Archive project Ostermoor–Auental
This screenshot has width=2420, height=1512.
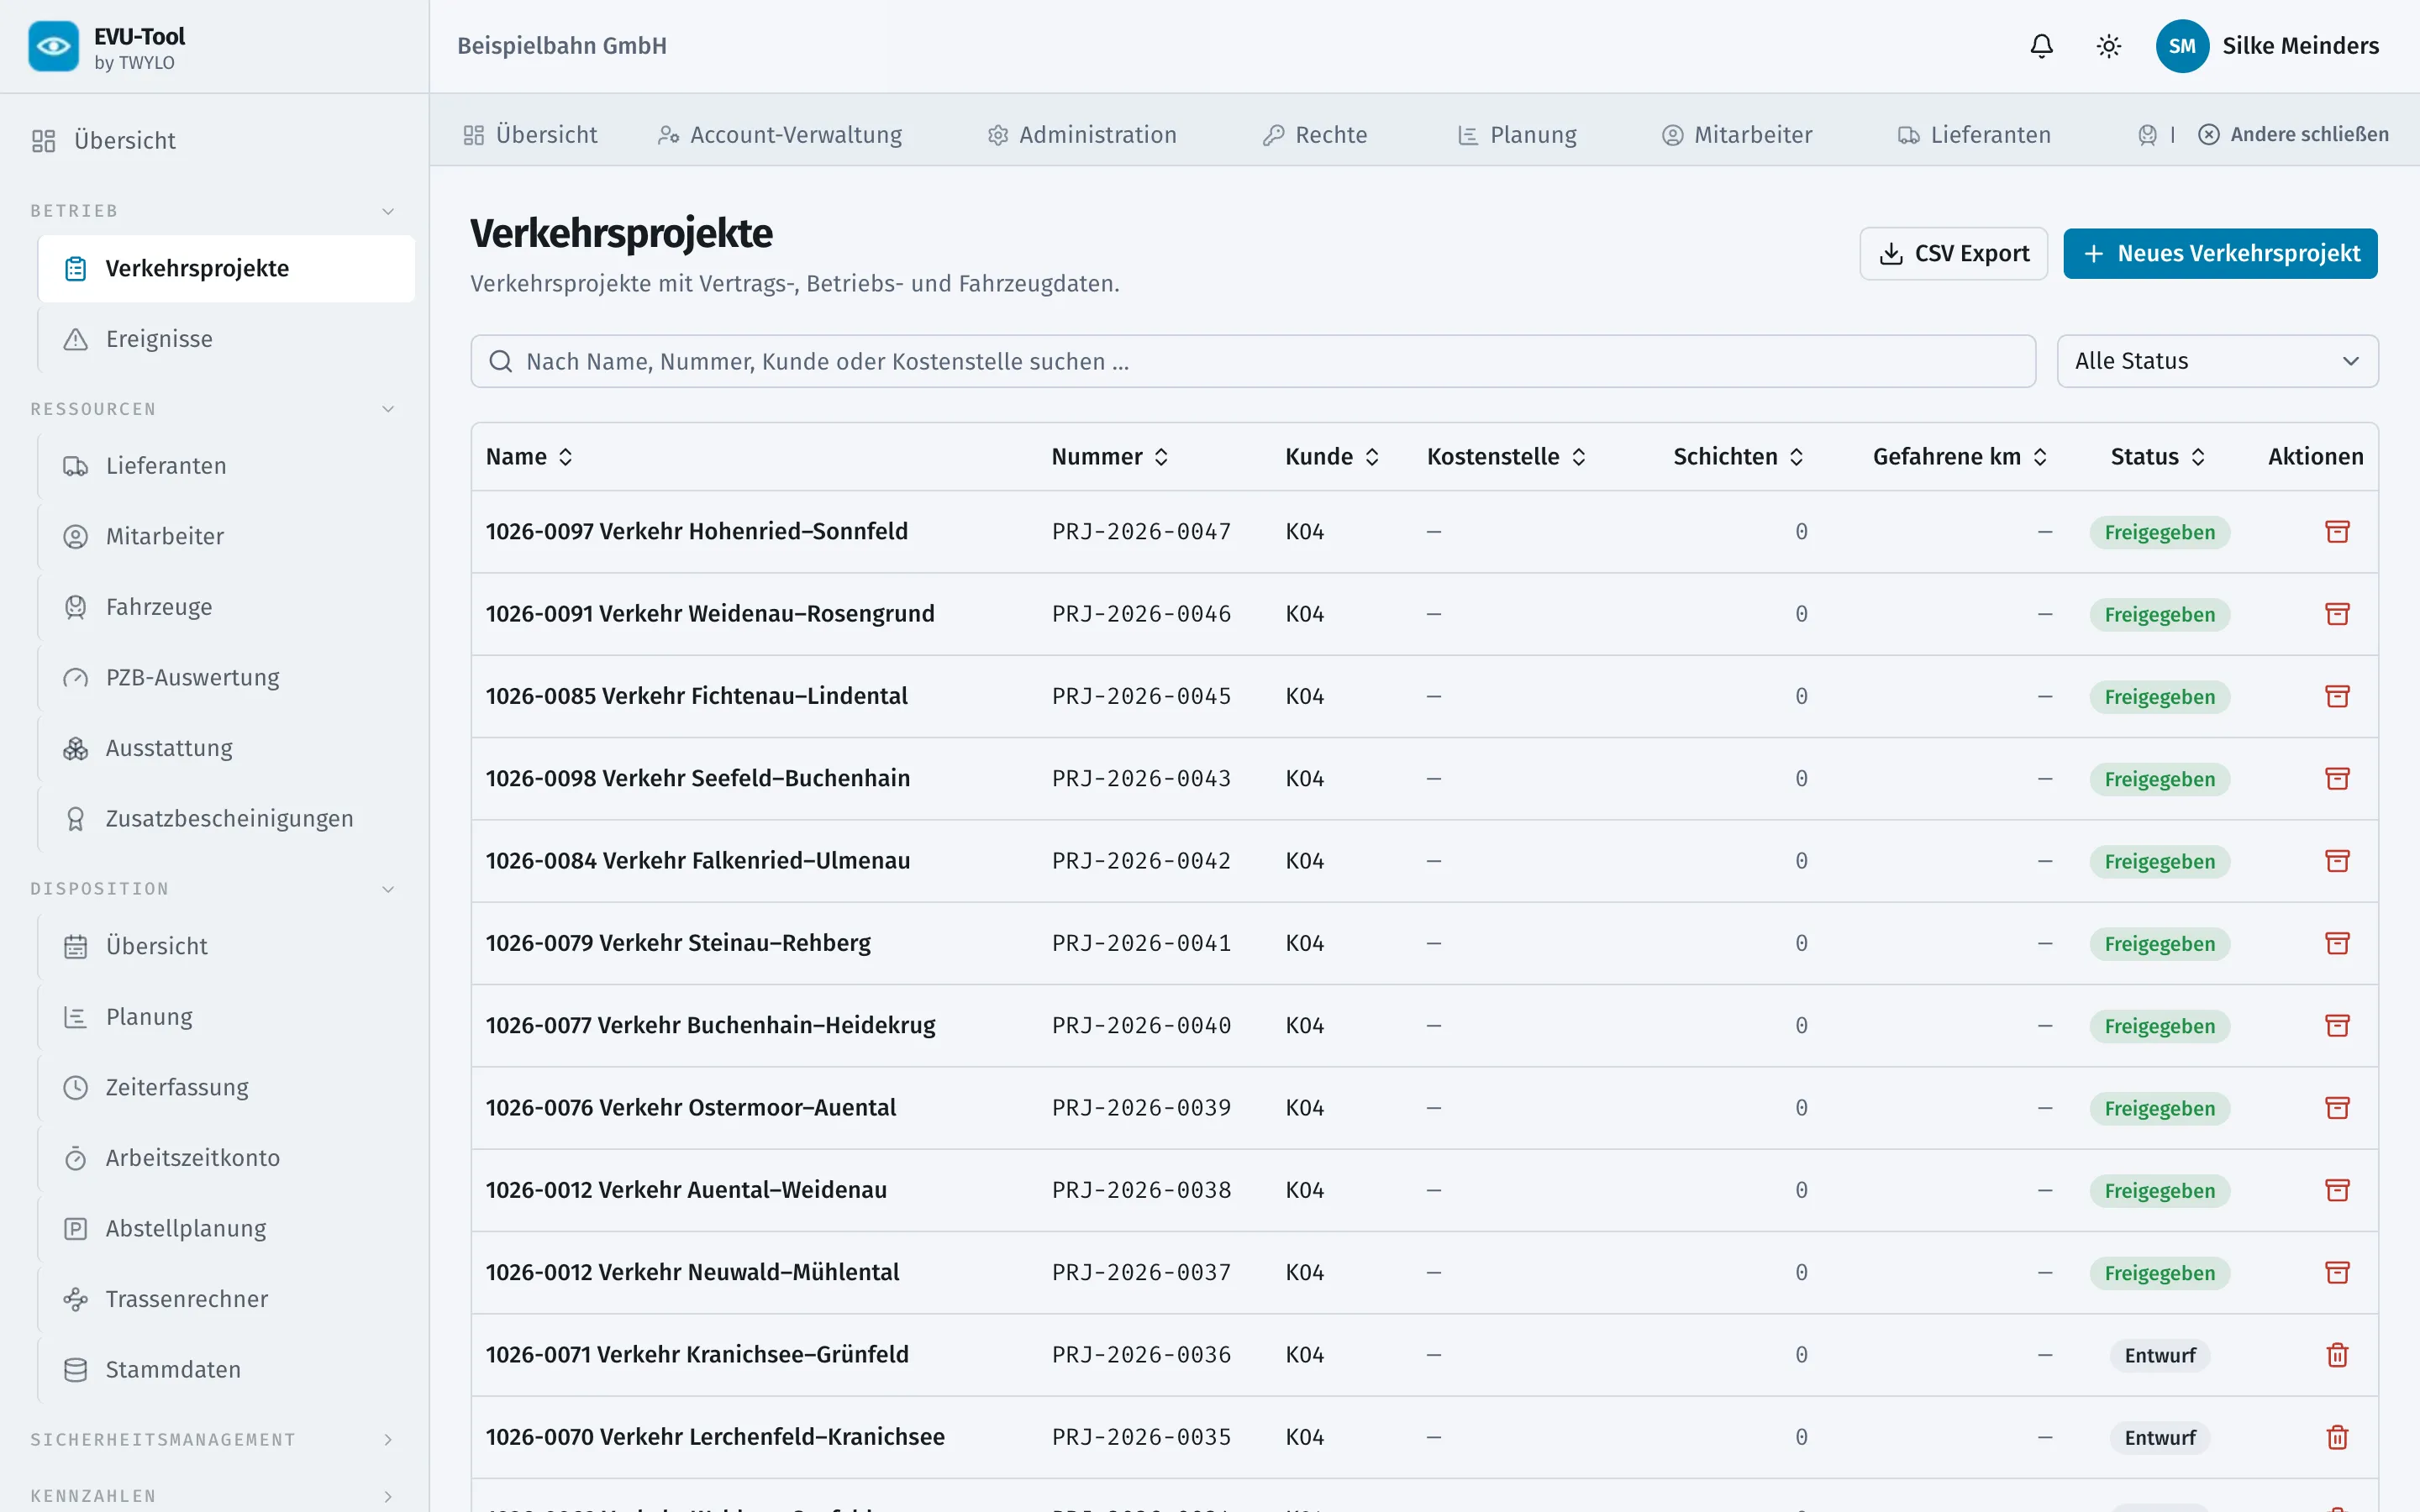2337,1108
